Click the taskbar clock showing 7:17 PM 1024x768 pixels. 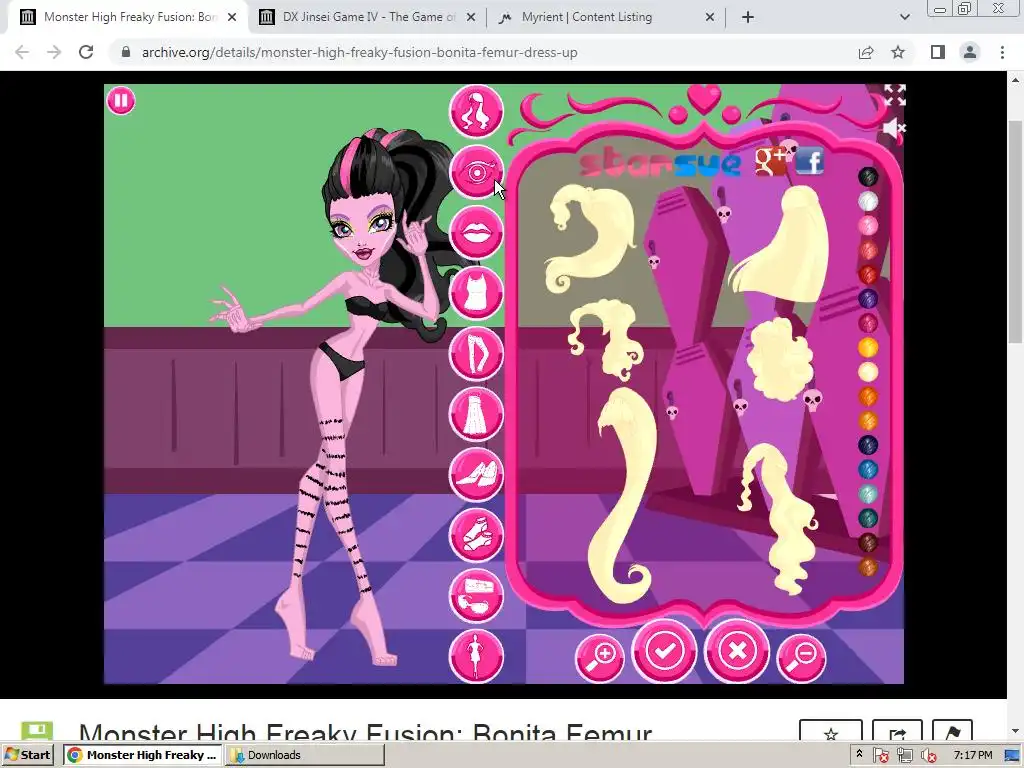(x=972, y=755)
